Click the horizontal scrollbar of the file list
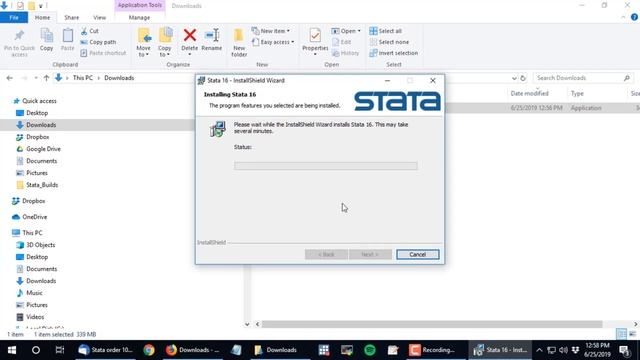This screenshot has height=360, width=640. 432,324
